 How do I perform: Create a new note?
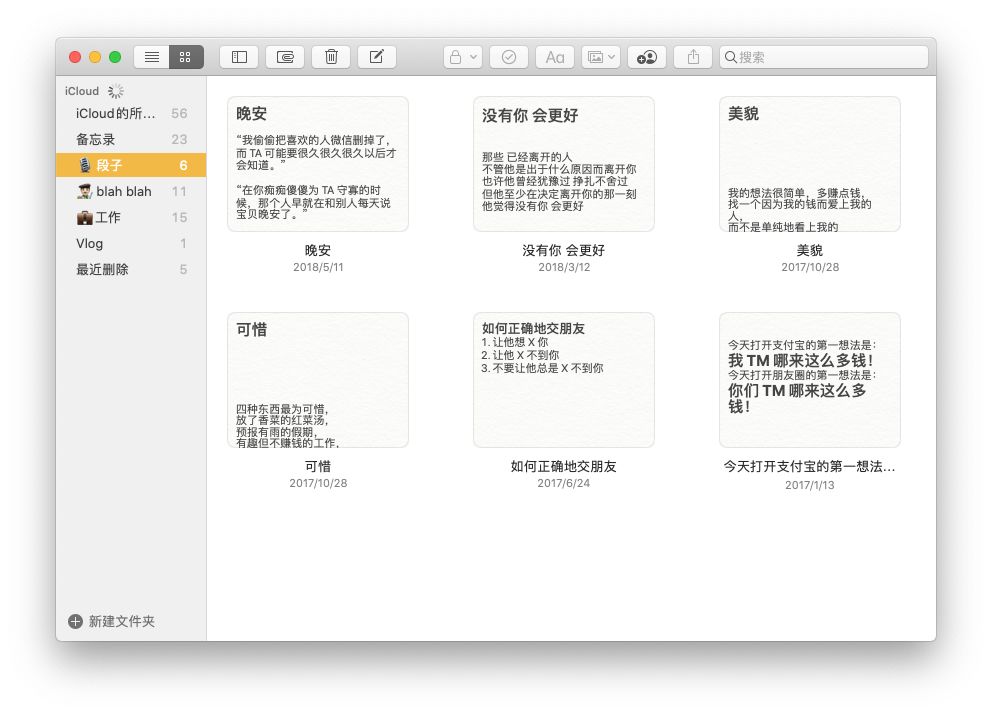(x=377, y=57)
